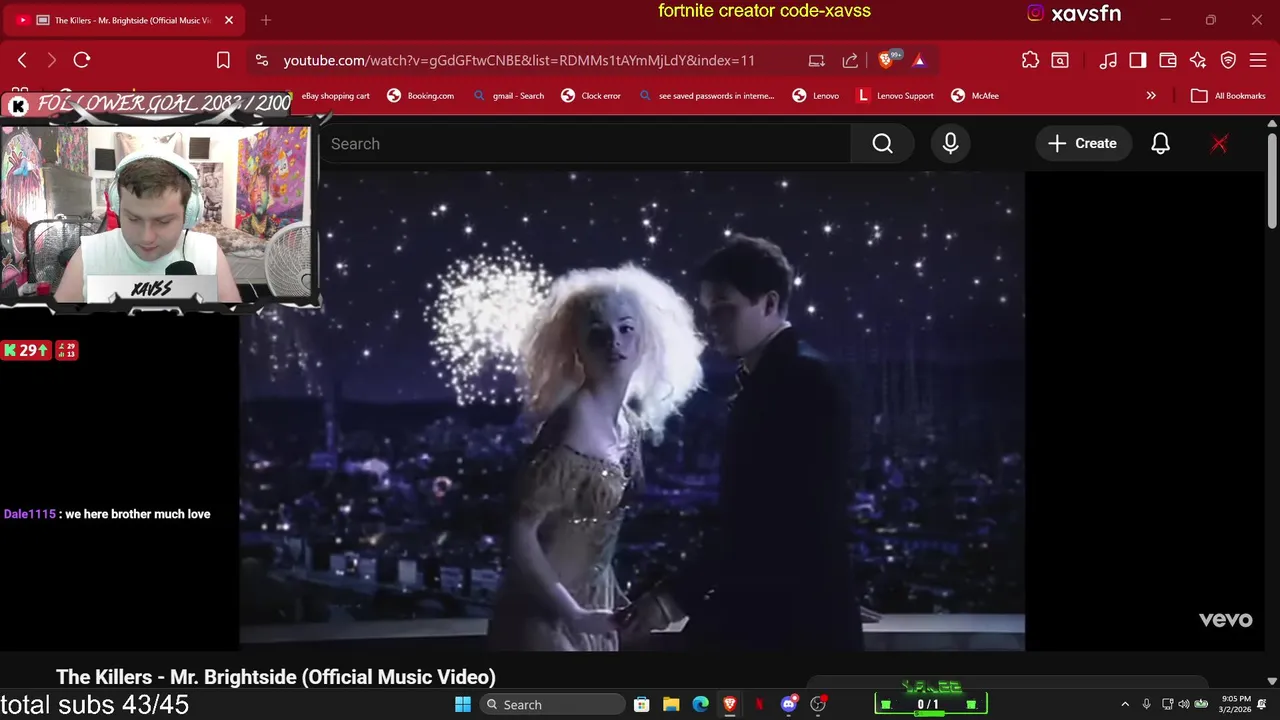
Task: Start voice search with microphone icon
Action: coord(950,144)
